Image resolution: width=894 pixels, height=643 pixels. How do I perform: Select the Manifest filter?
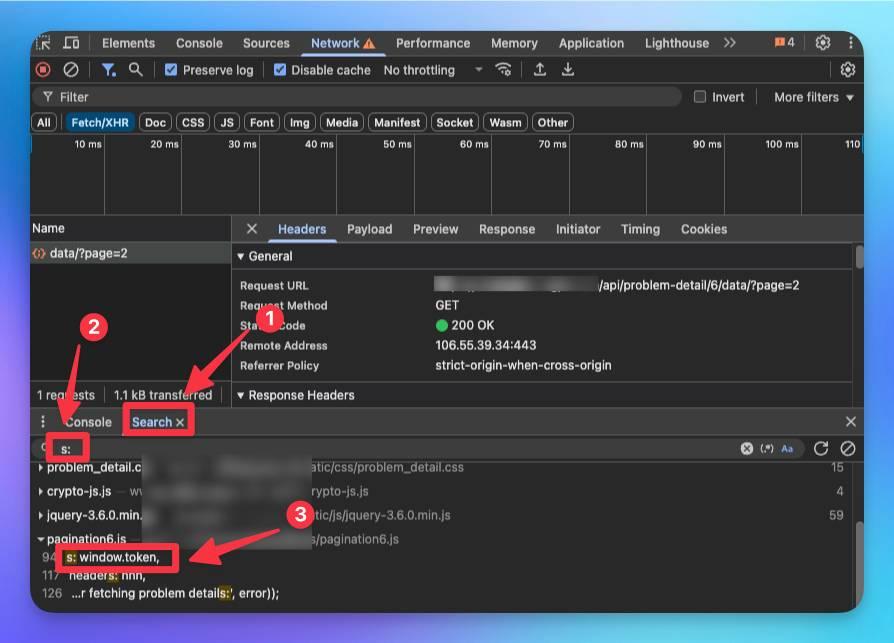tap(397, 123)
